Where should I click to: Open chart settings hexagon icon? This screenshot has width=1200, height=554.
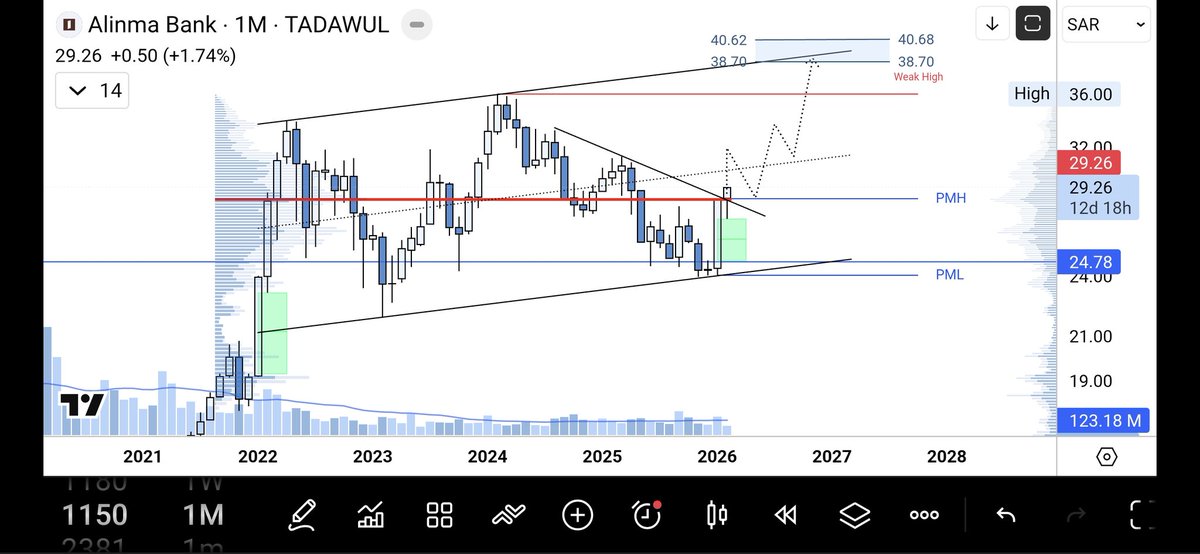1107,457
